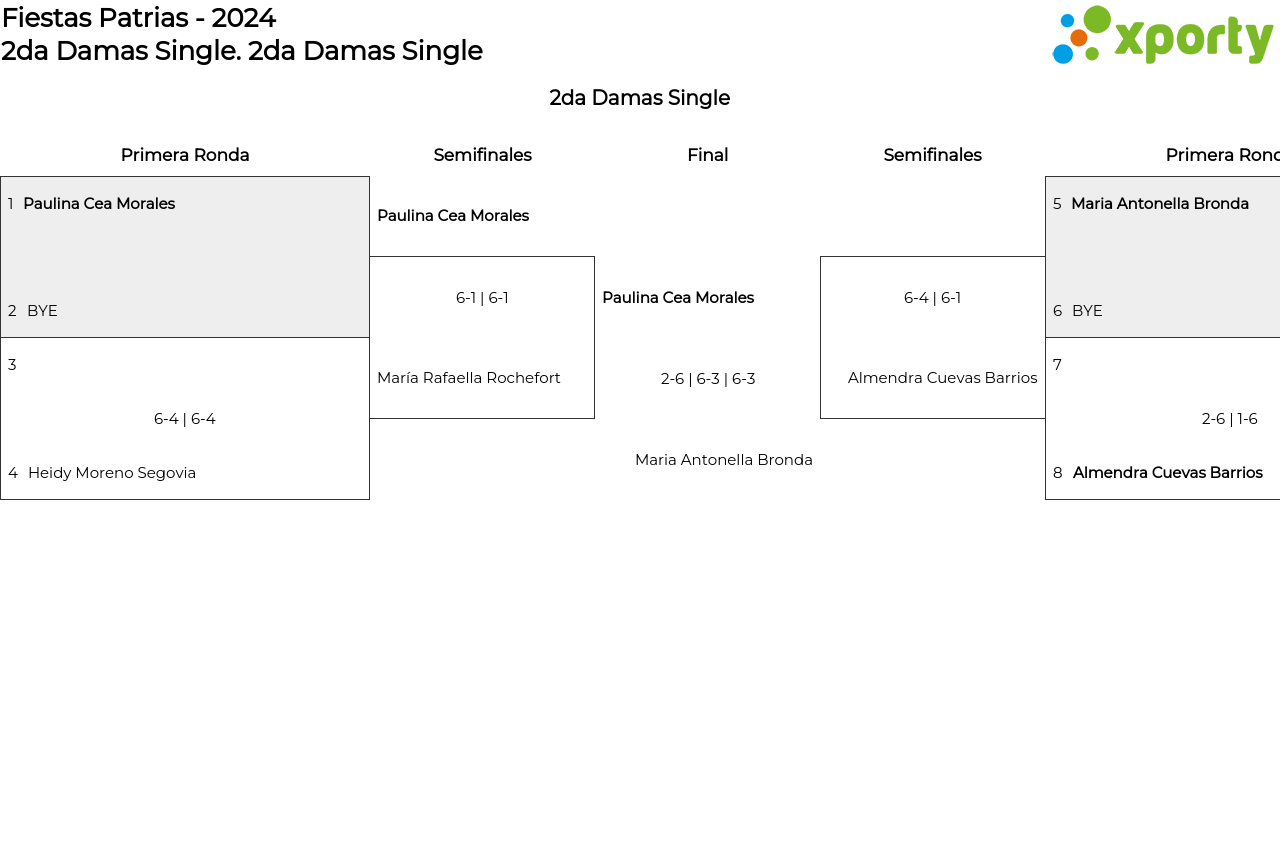Select the Final column header
Image resolution: width=1280 pixels, height=863 pixels.
point(707,155)
